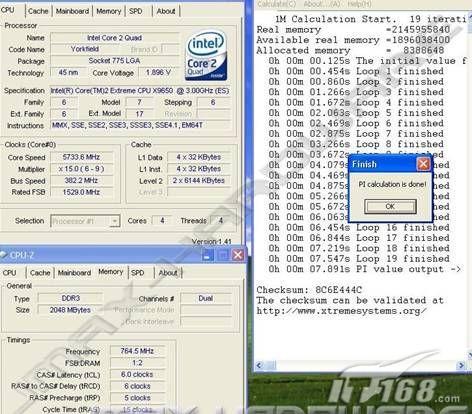This screenshot has height=414, width=472.
Task: Click the memory Frequency value 764.5 MHz
Action: pos(137,351)
